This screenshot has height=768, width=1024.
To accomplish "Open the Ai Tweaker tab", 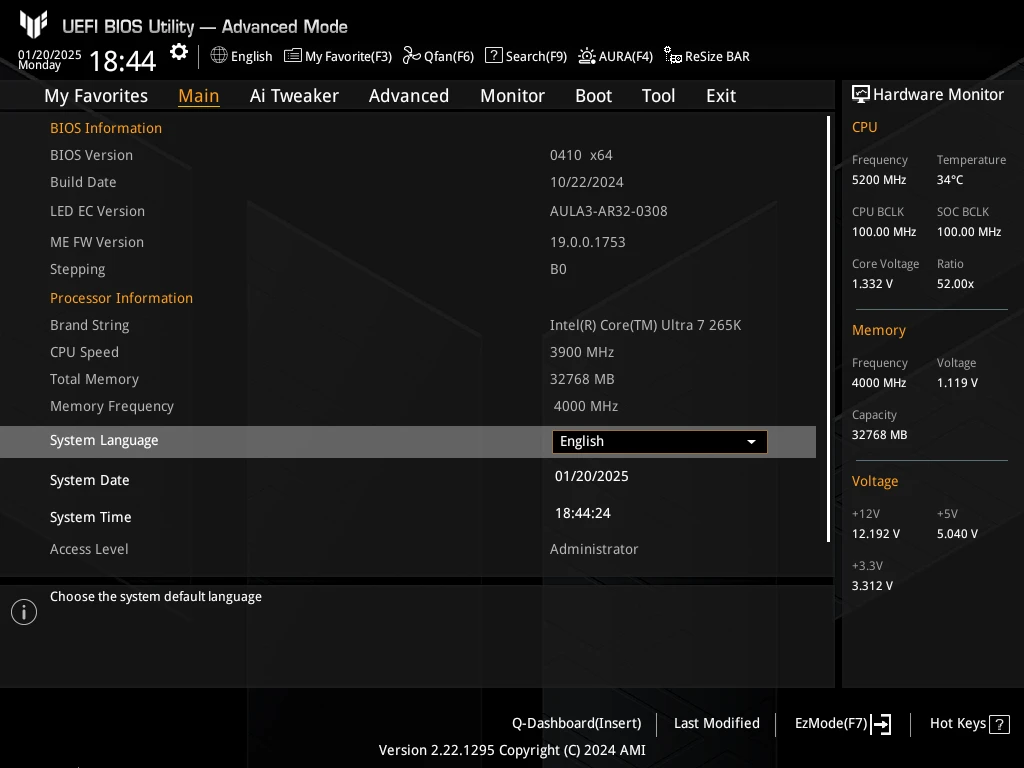I will tap(294, 95).
